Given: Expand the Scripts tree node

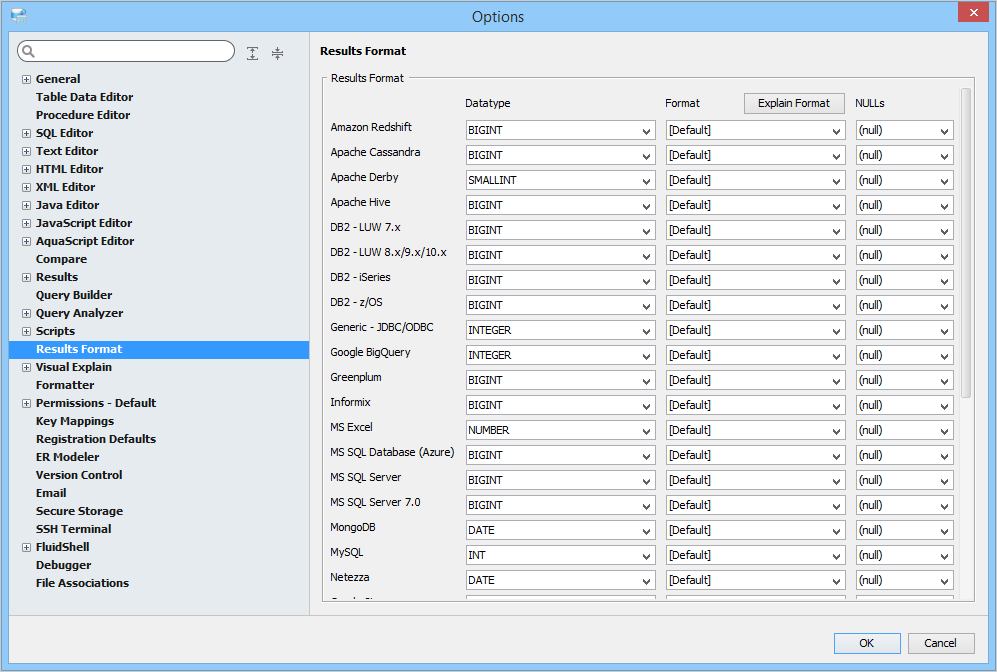Looking at the screenshot, I should point(26,331).
